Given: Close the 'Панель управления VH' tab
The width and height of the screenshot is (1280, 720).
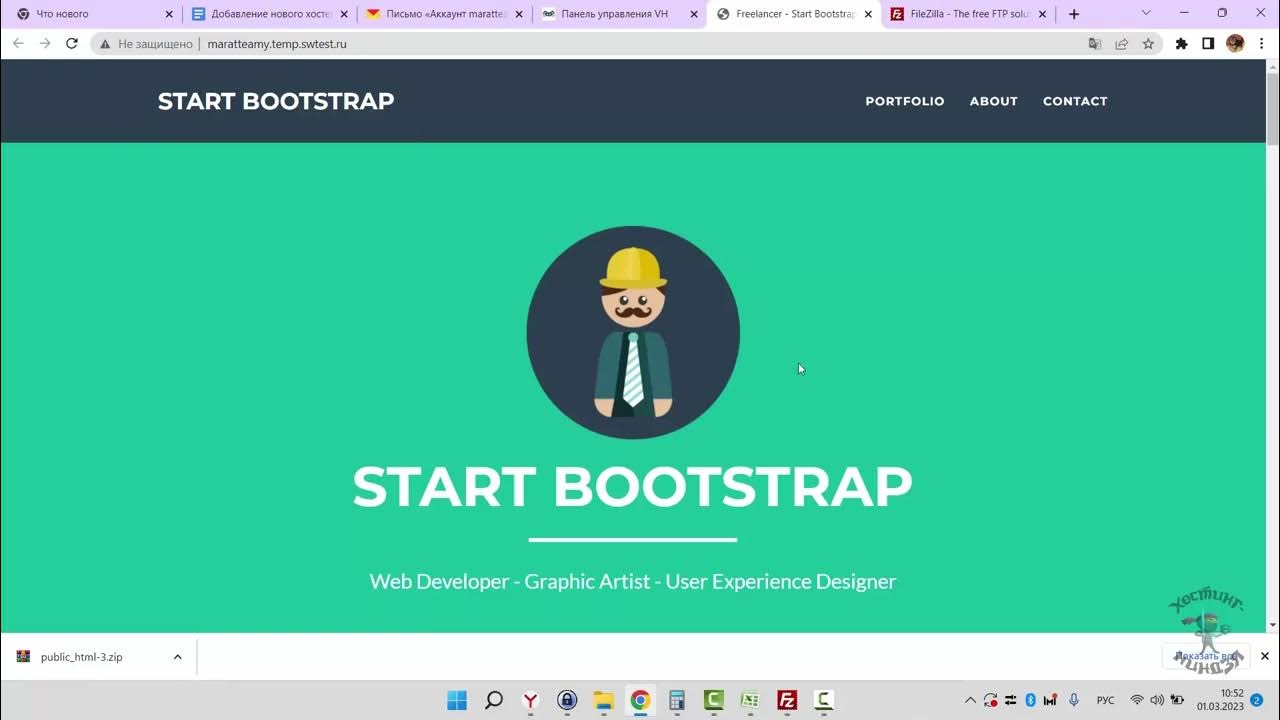Looking at the screenshot, I should click(x=694, y=14).
